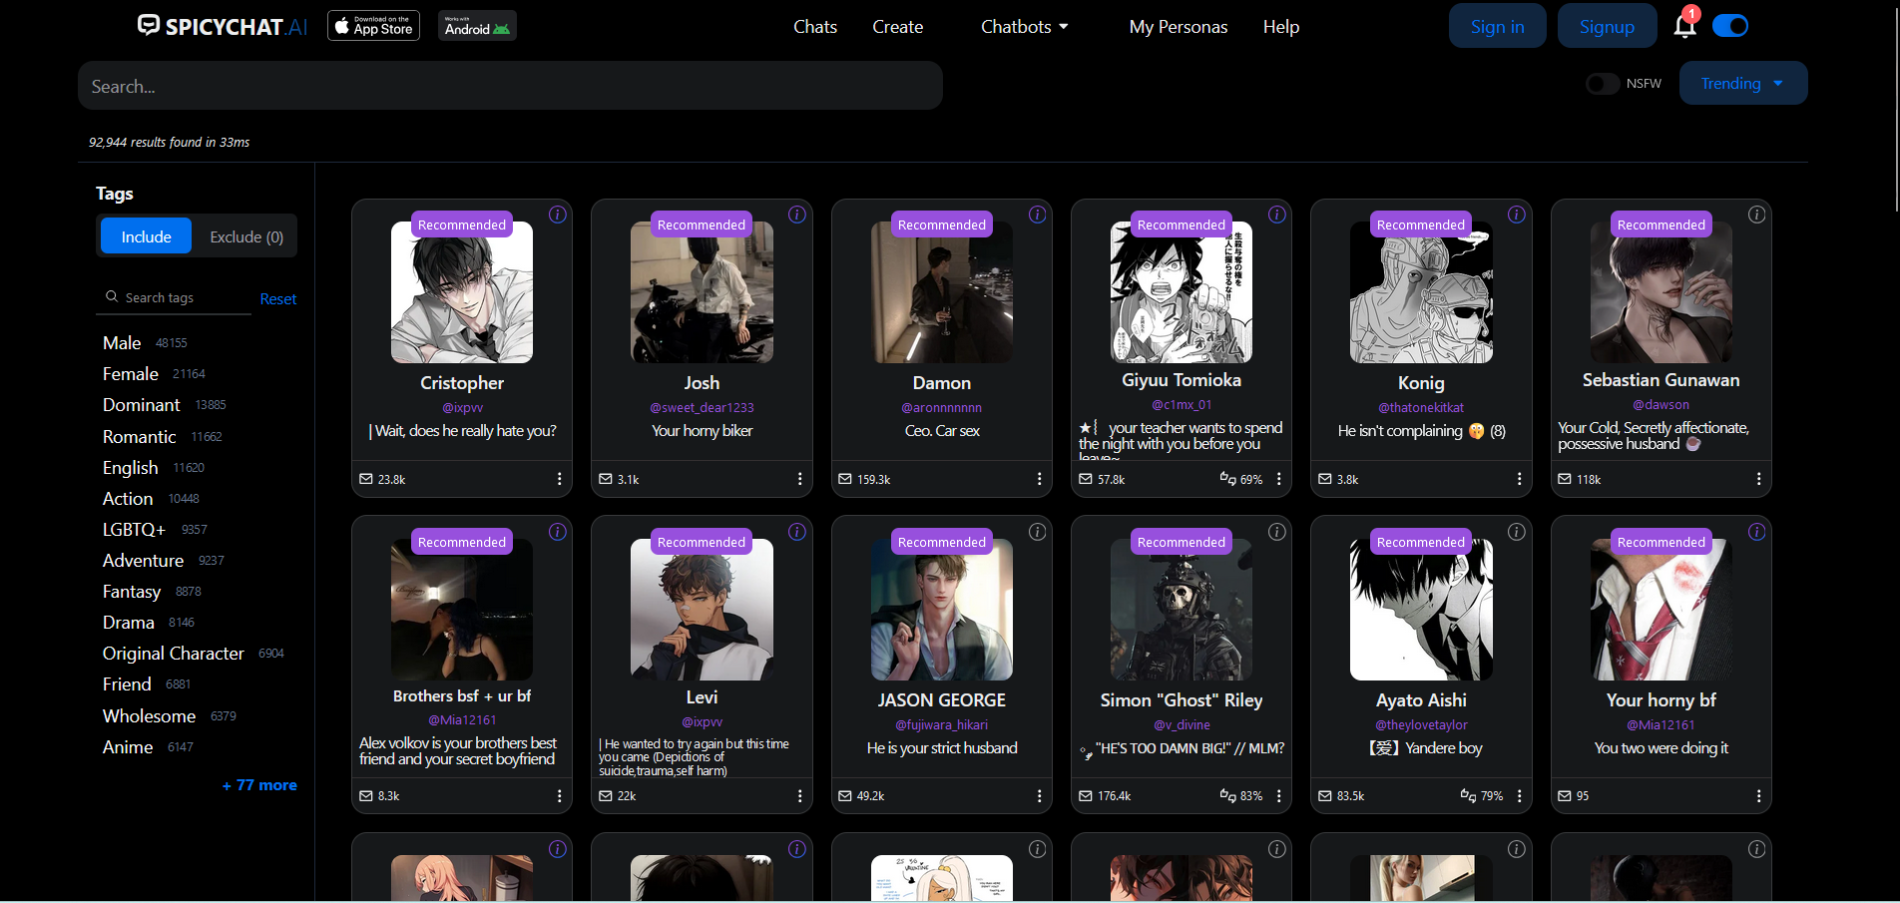This screenshot has width=1900, height=903.
Task: Reset the selected tags
Action: tap(278, 299)
